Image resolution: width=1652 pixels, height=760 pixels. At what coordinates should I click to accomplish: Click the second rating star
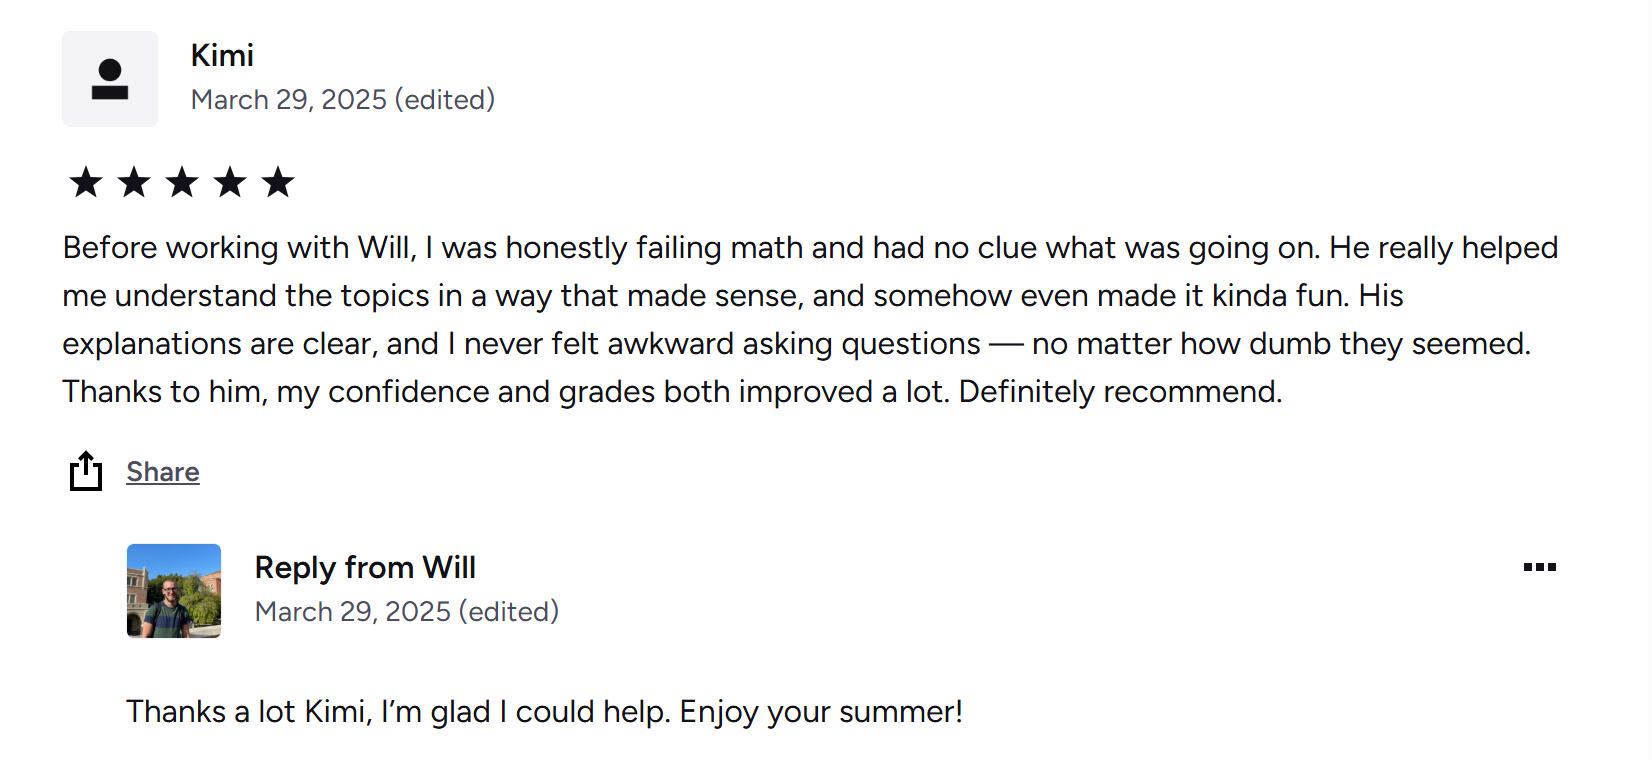pos(134,182)
